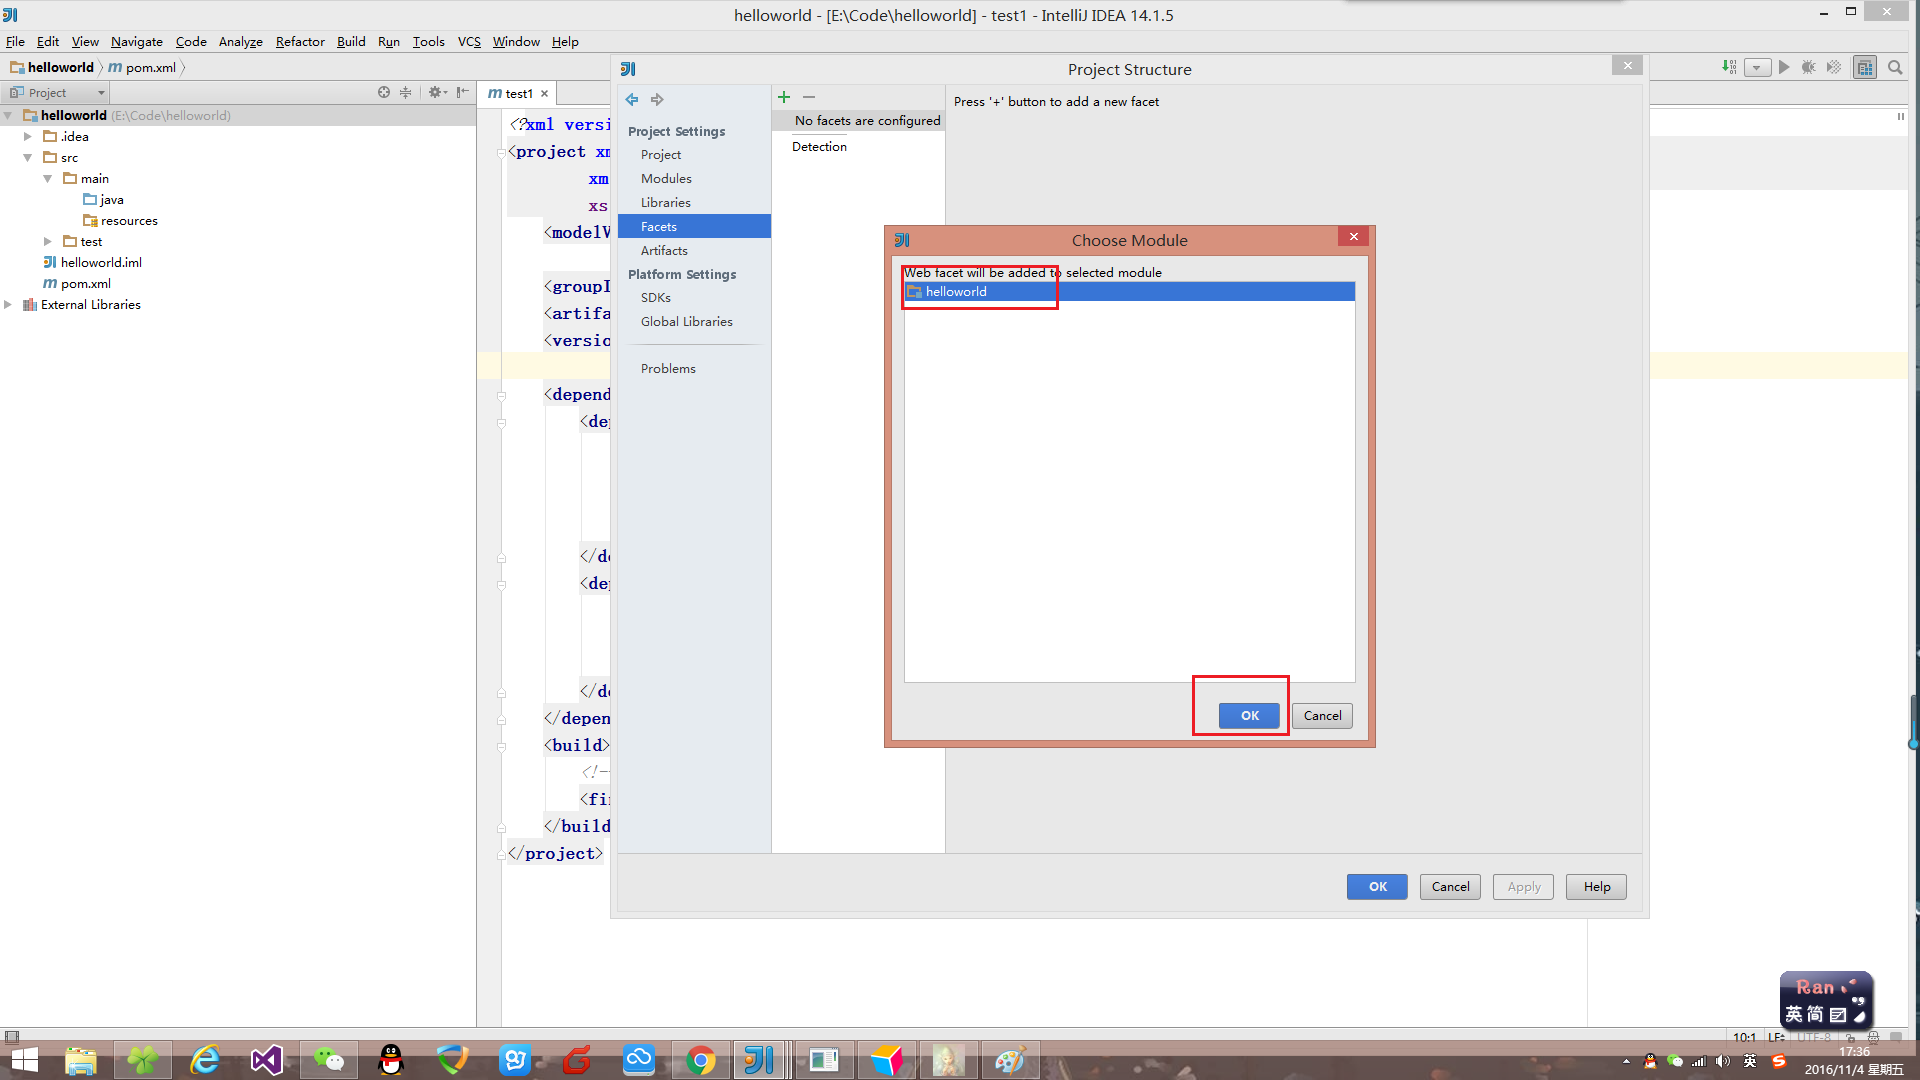Open Project panel settings gear
Image resolution: width=1920 pixels, height=1080 pixels.
coord(437,92)
